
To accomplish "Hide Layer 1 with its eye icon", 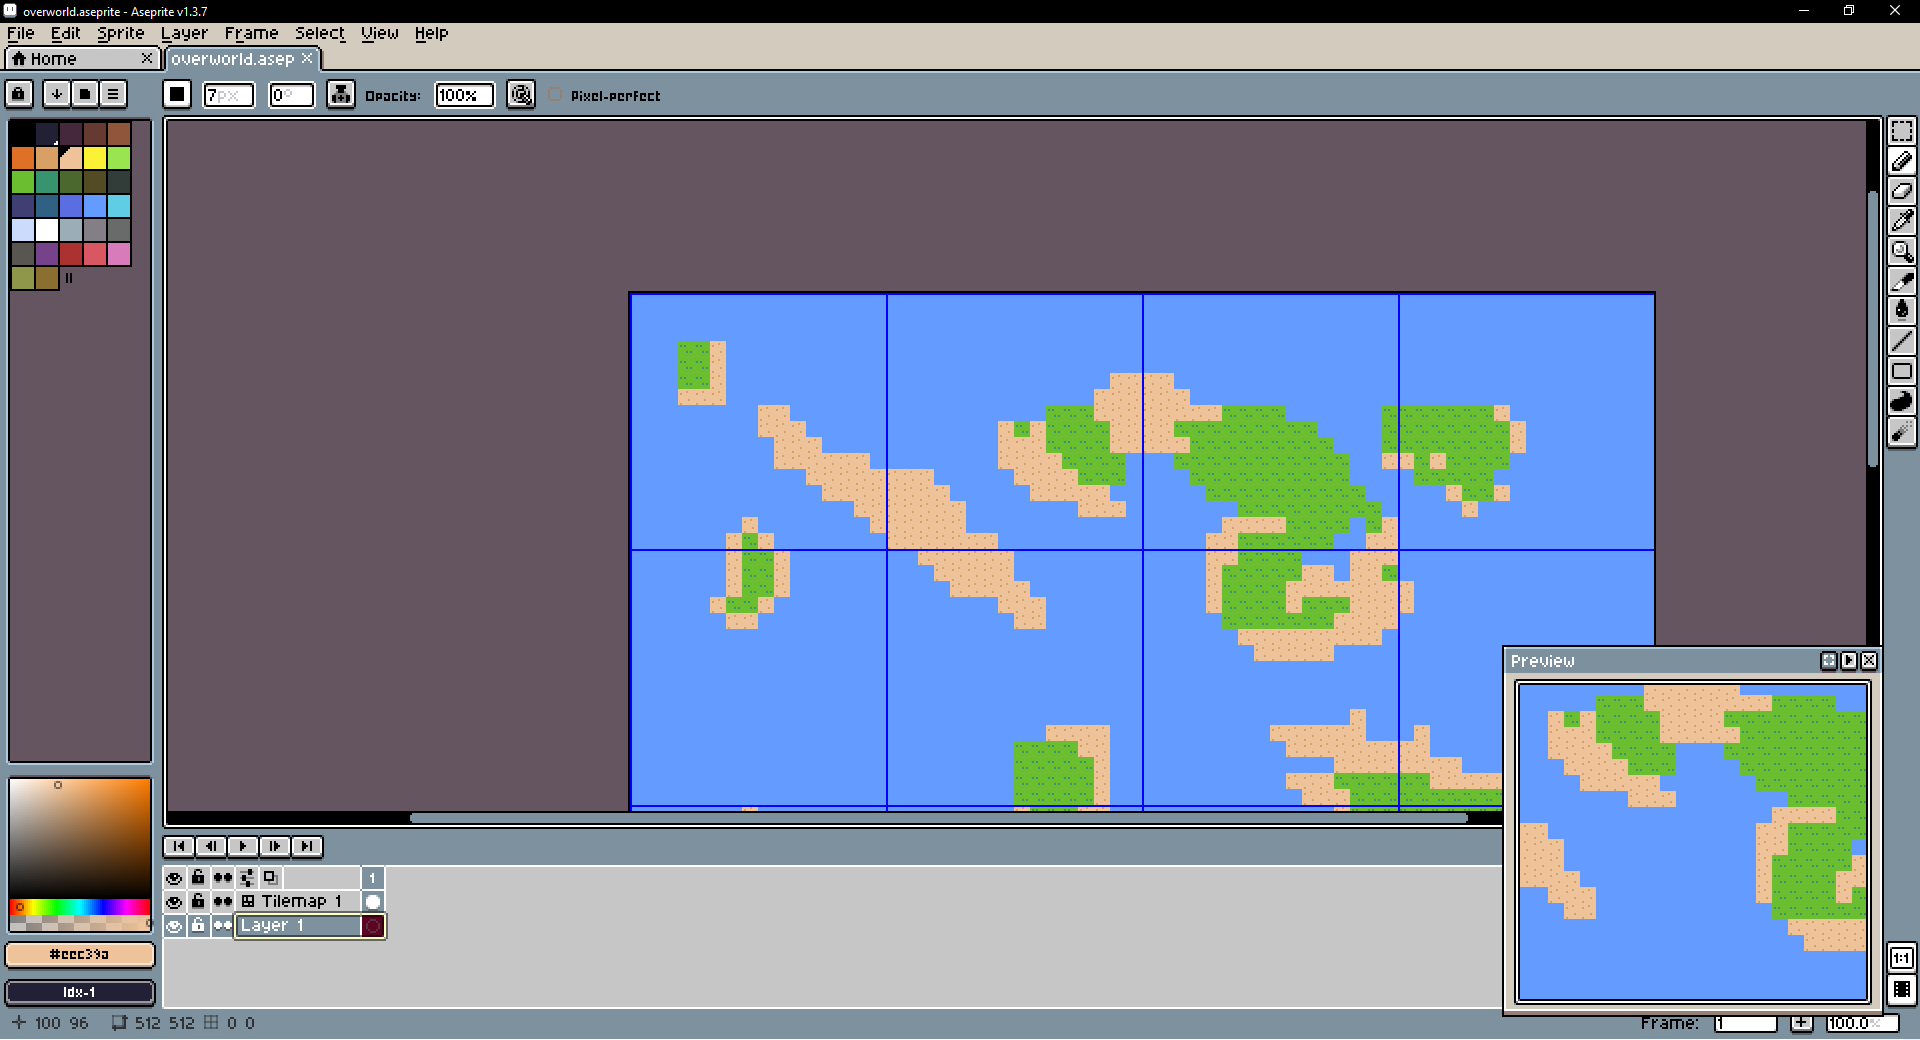I will pos(174,926).
